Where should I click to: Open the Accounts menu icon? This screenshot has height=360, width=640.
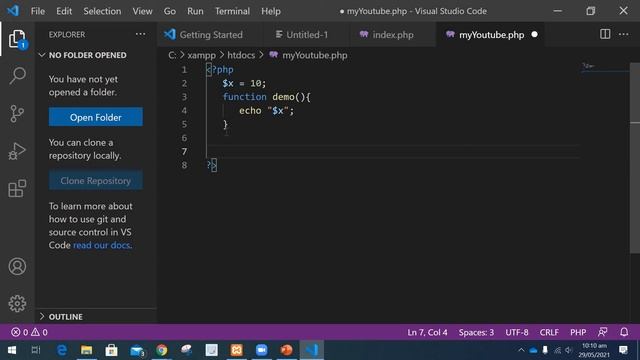pyautogui.click(x=17, y=267)
